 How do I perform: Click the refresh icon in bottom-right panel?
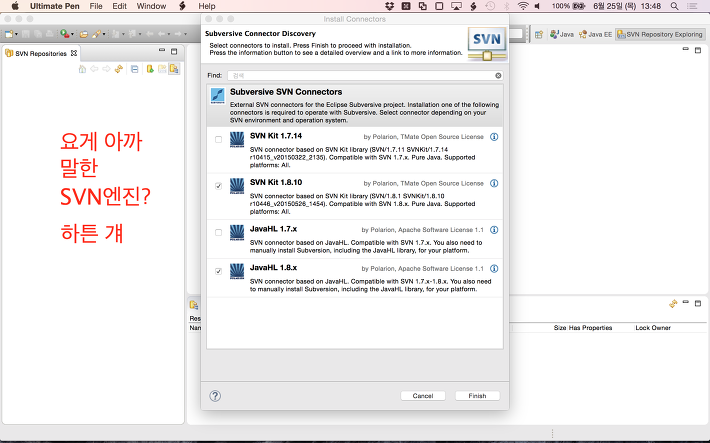(x=673, y=303)
